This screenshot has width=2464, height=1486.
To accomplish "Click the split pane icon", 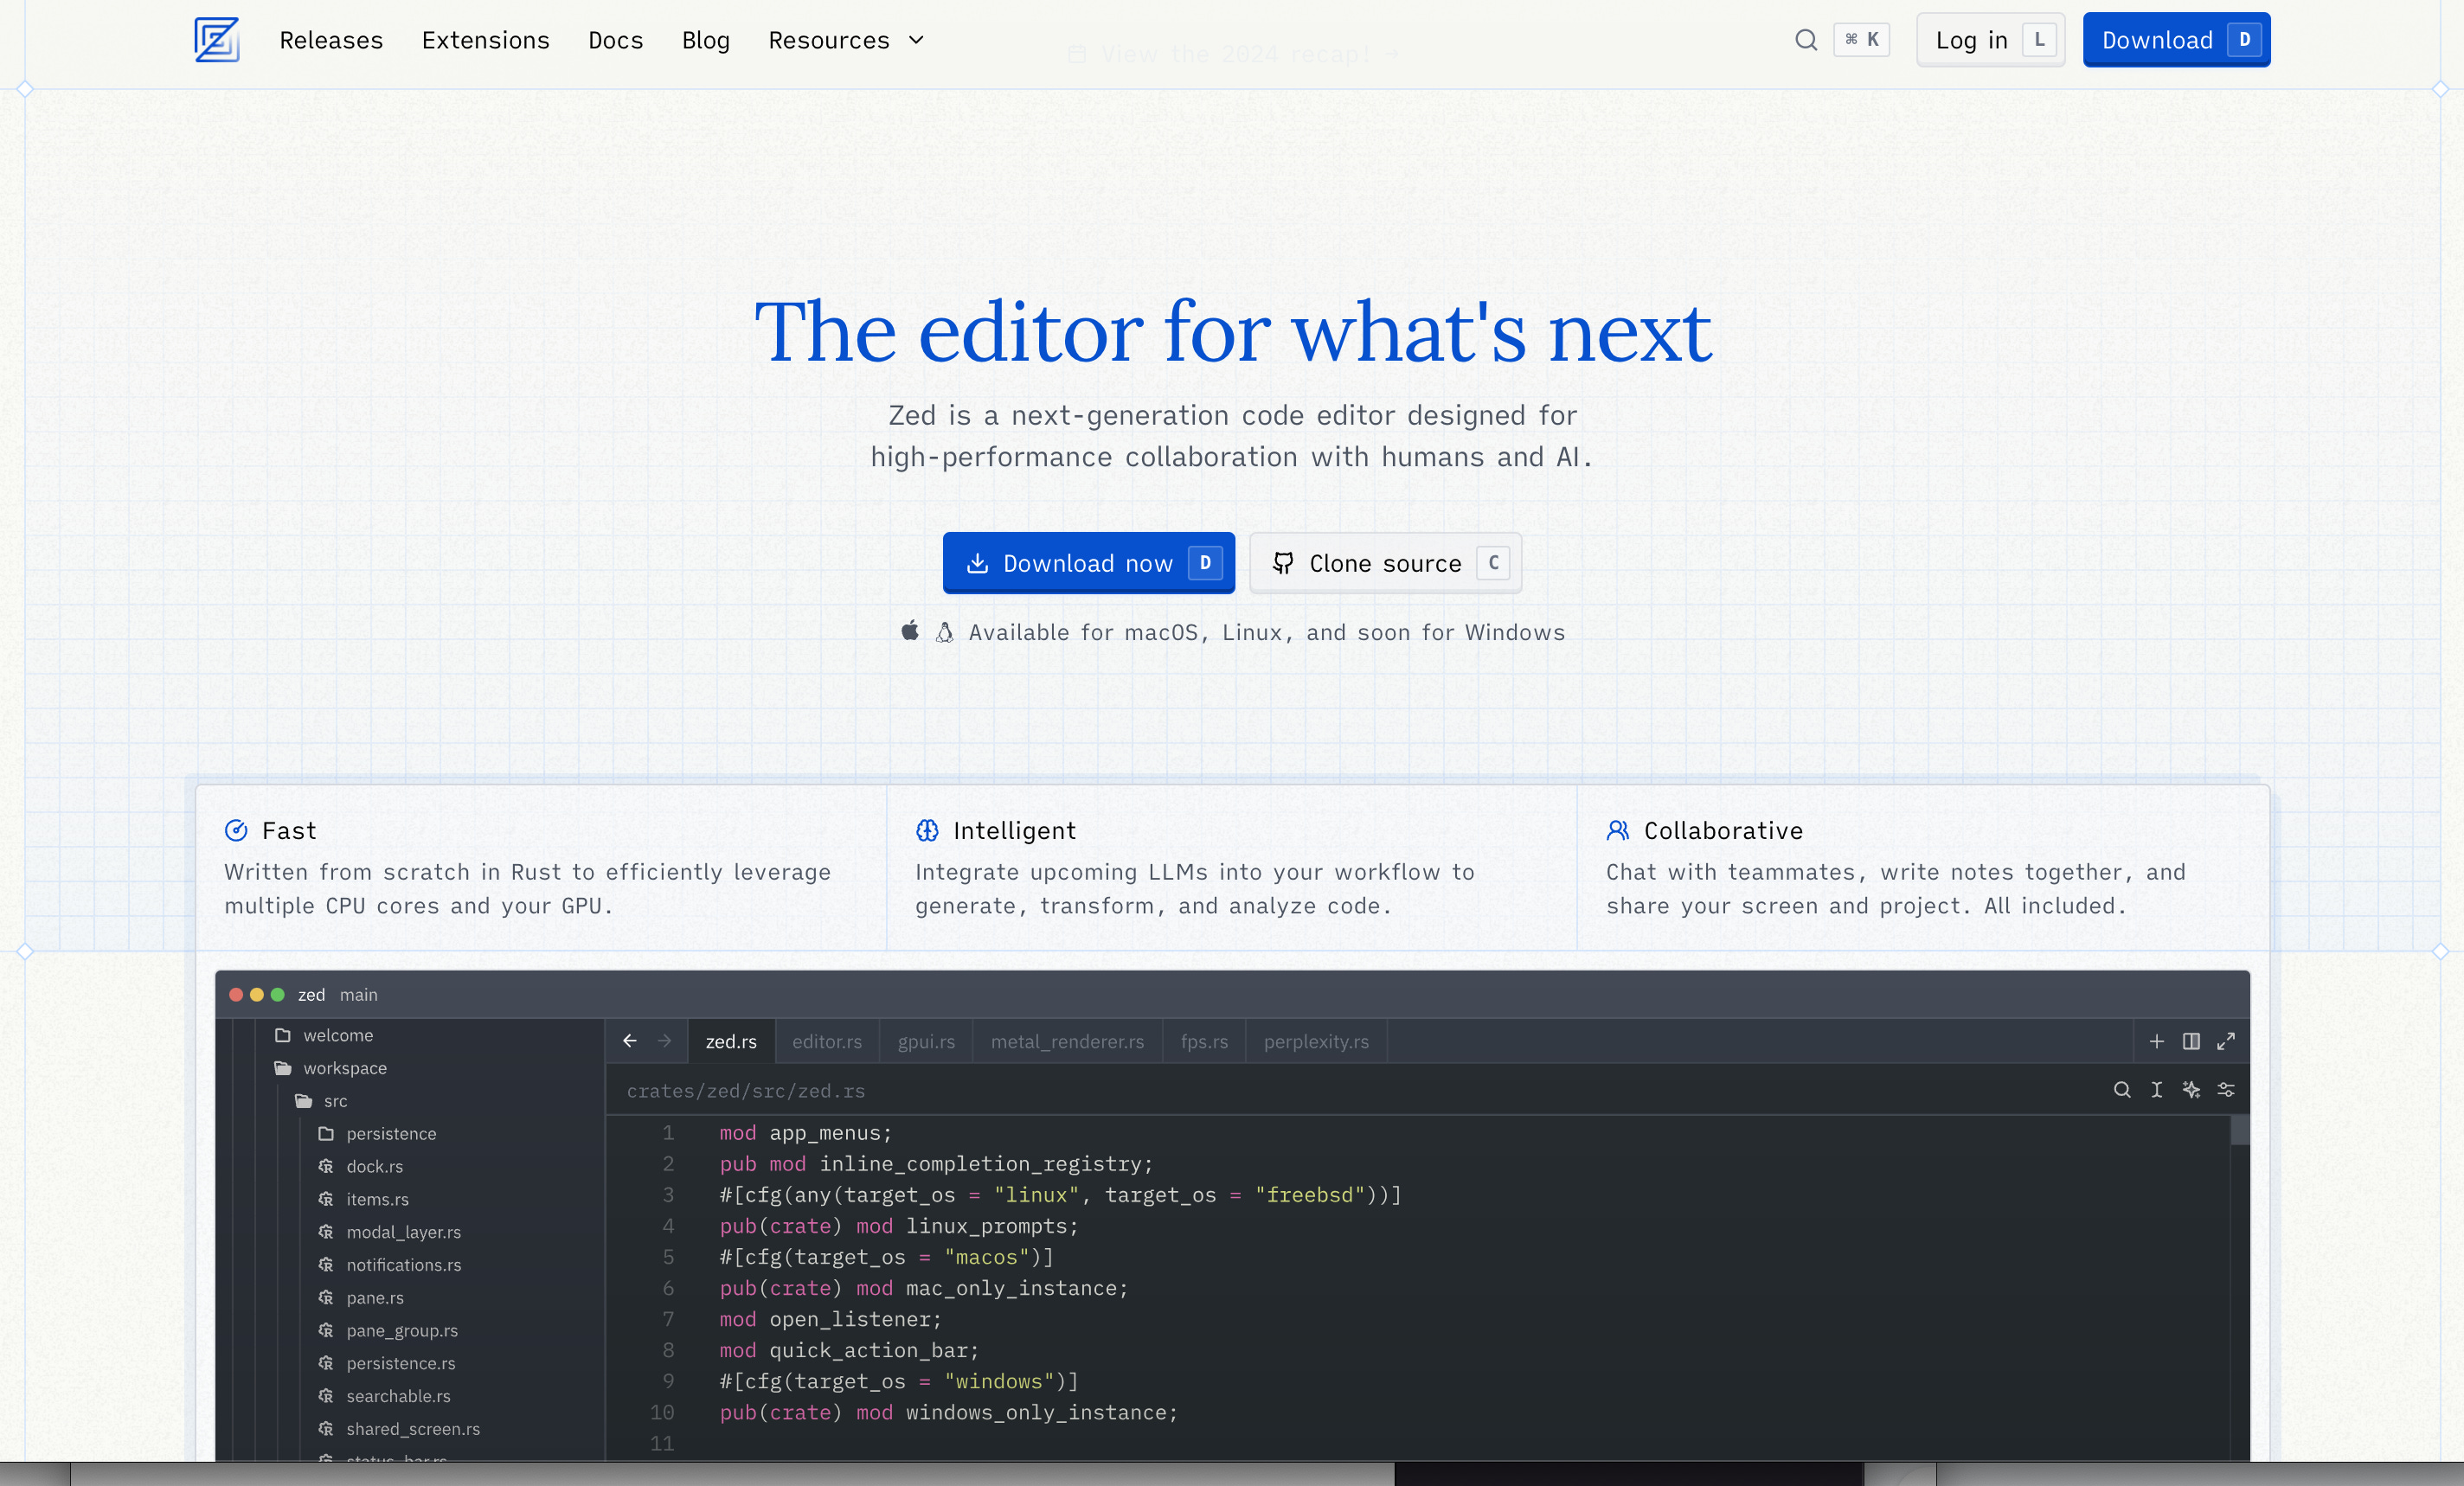I will pos(2191,1041).
